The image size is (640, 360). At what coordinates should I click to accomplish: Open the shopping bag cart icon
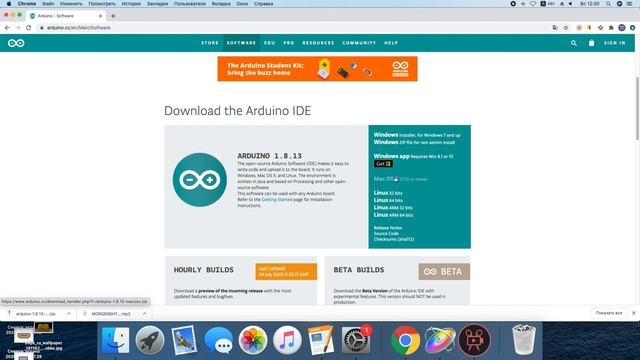point(591,42)
